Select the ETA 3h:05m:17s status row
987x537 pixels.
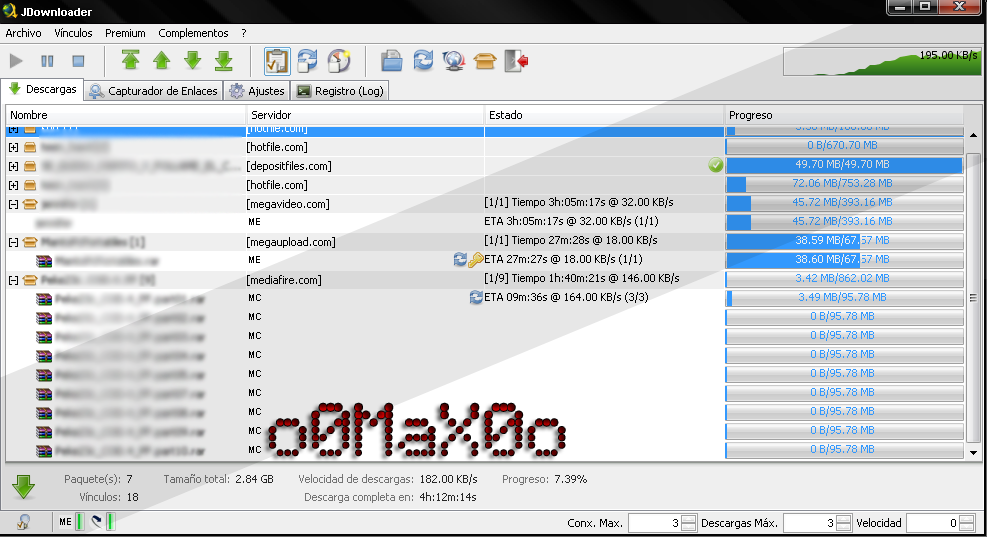(571, 222)
